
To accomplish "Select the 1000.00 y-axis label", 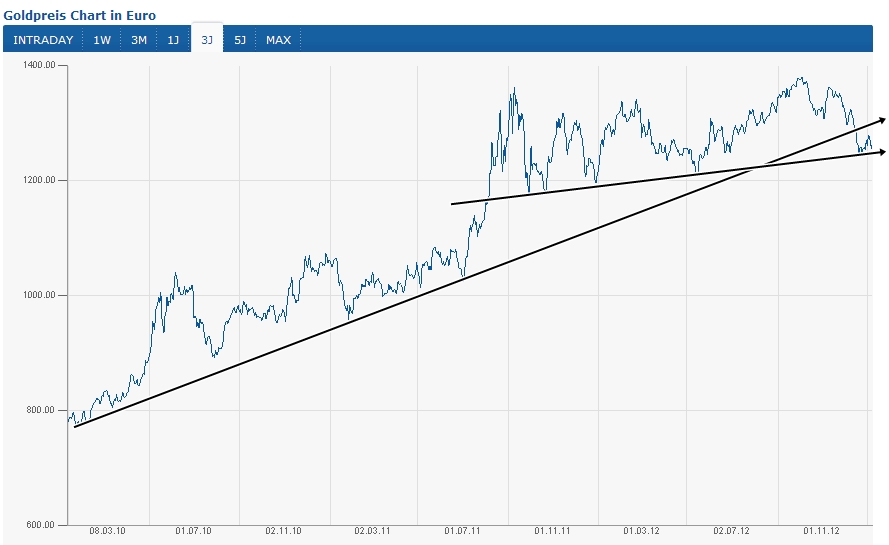I will [x=41, y=295].
